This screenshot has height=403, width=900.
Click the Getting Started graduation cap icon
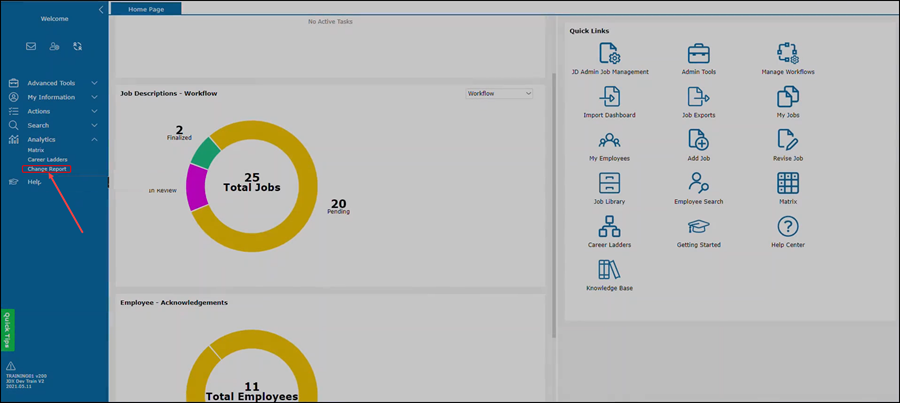(698, 227)
